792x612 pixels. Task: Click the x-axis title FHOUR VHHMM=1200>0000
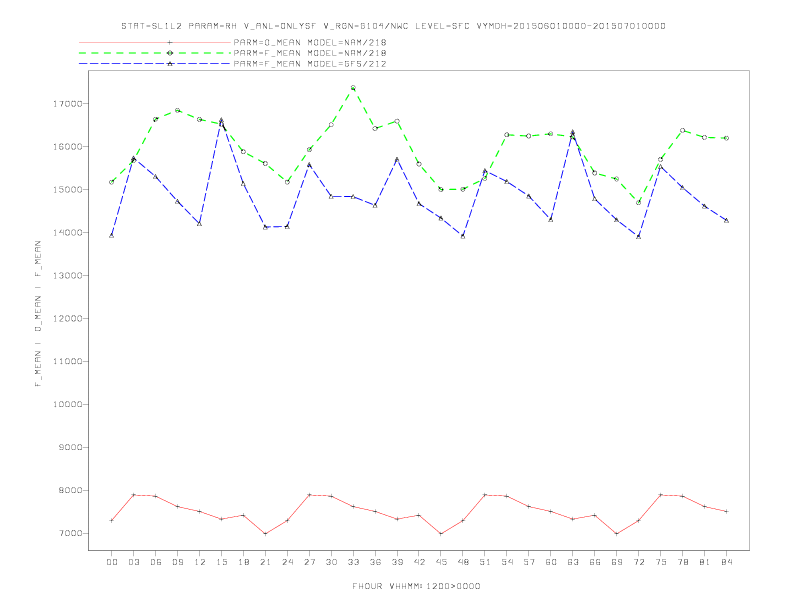[x=416, y=586]
